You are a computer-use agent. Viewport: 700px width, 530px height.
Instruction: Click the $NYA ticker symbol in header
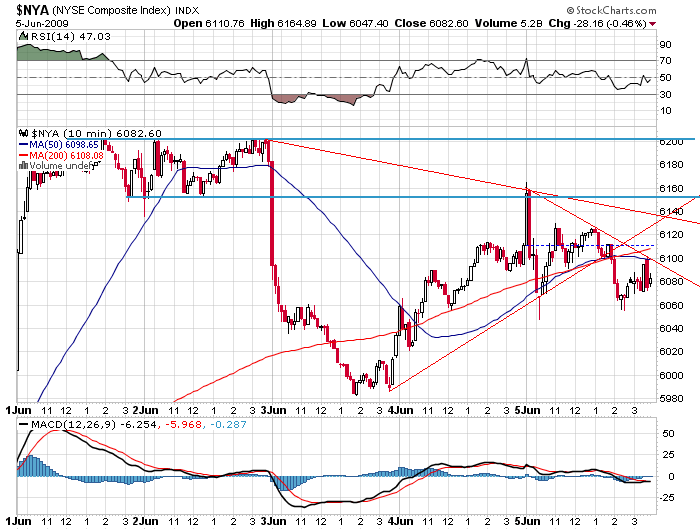pos(33,10)
